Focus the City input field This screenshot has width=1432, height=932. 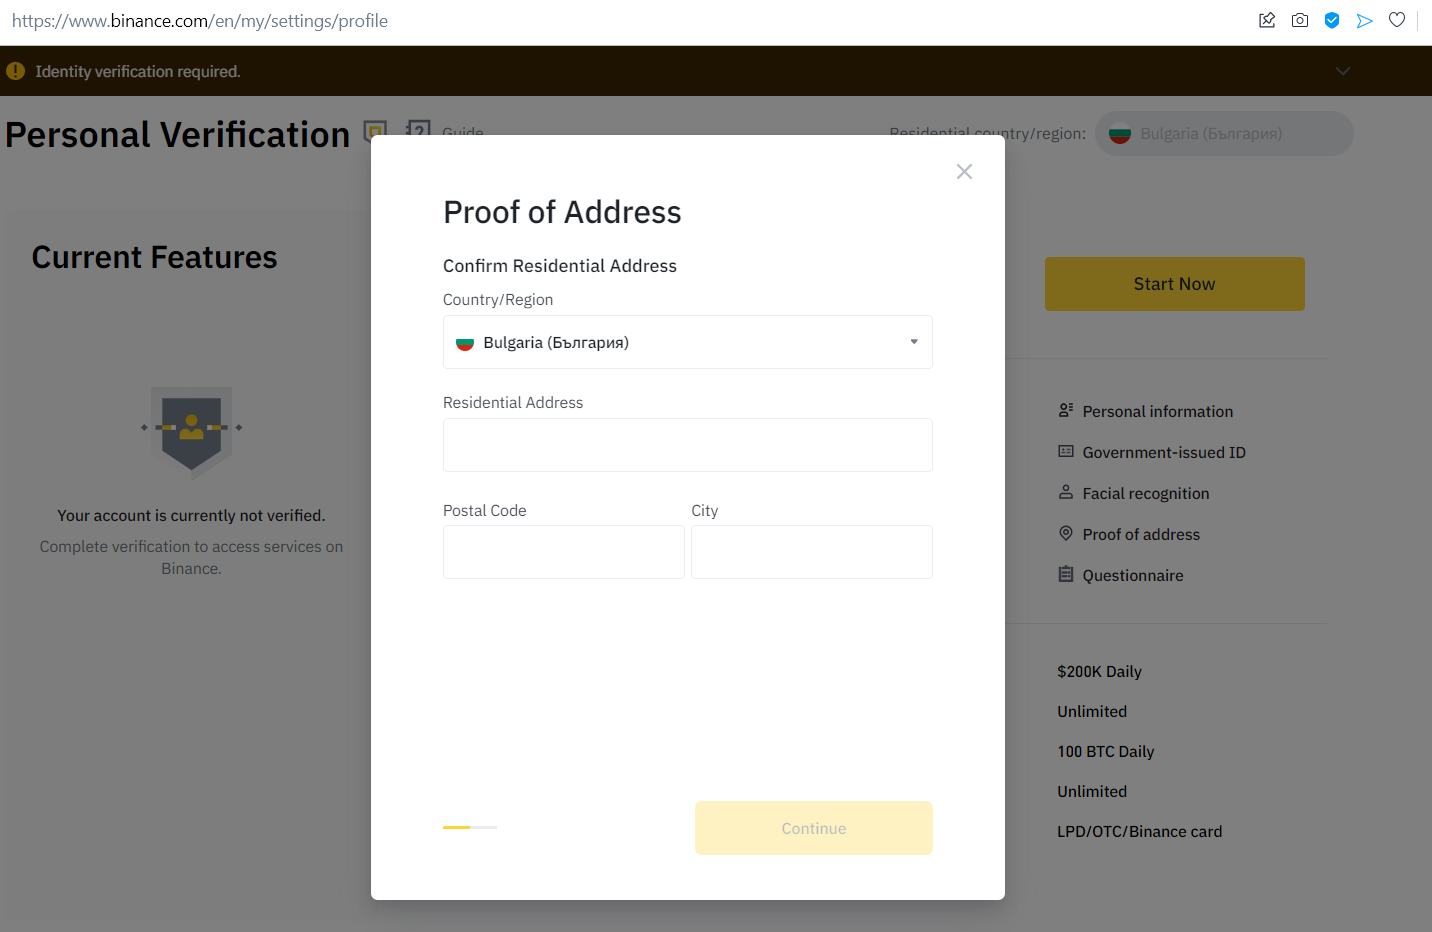[812, 552]
